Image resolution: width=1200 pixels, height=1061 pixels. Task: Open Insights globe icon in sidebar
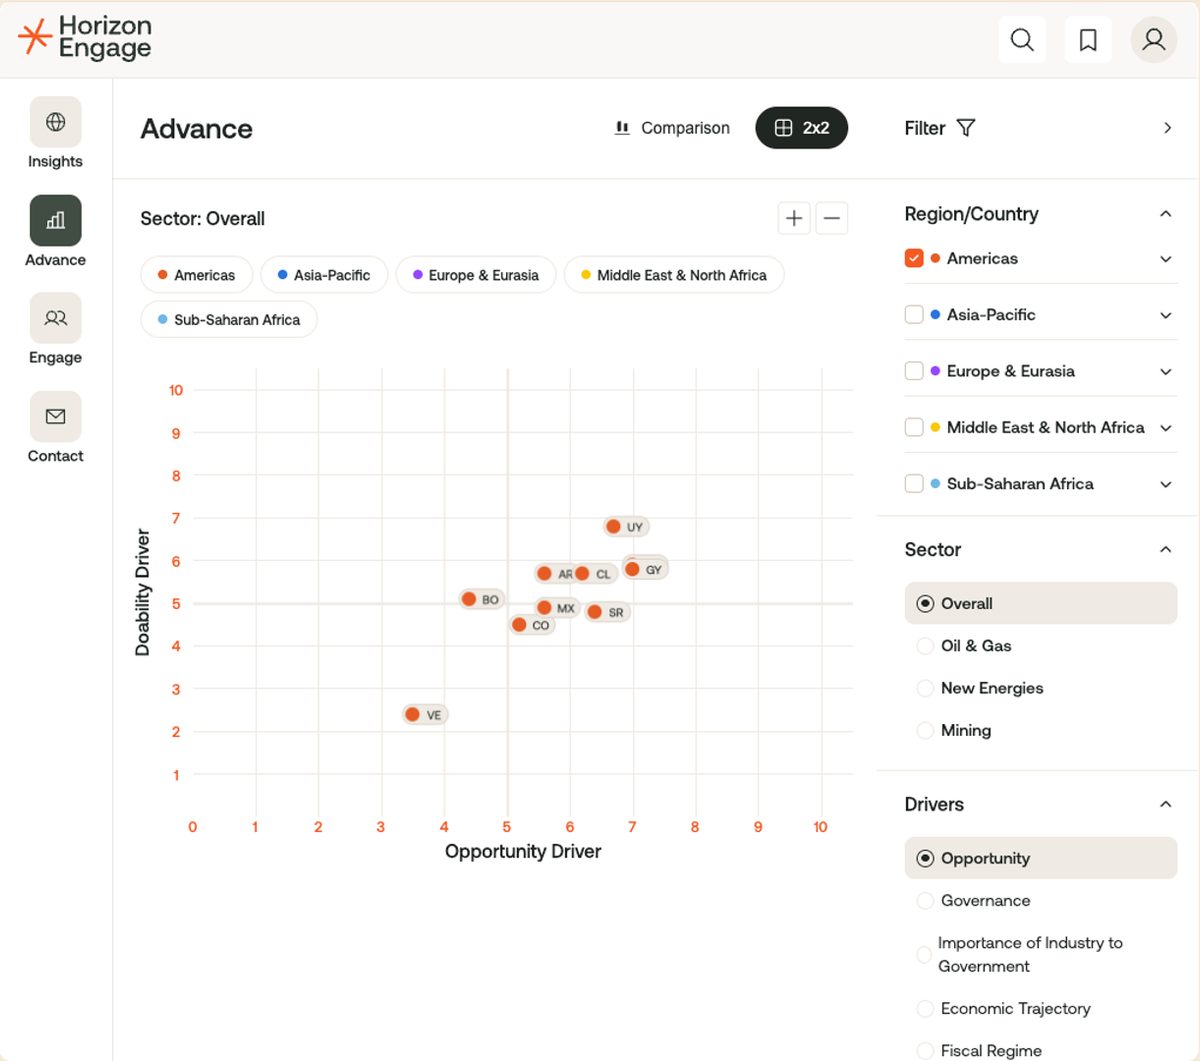click(56, 122)
